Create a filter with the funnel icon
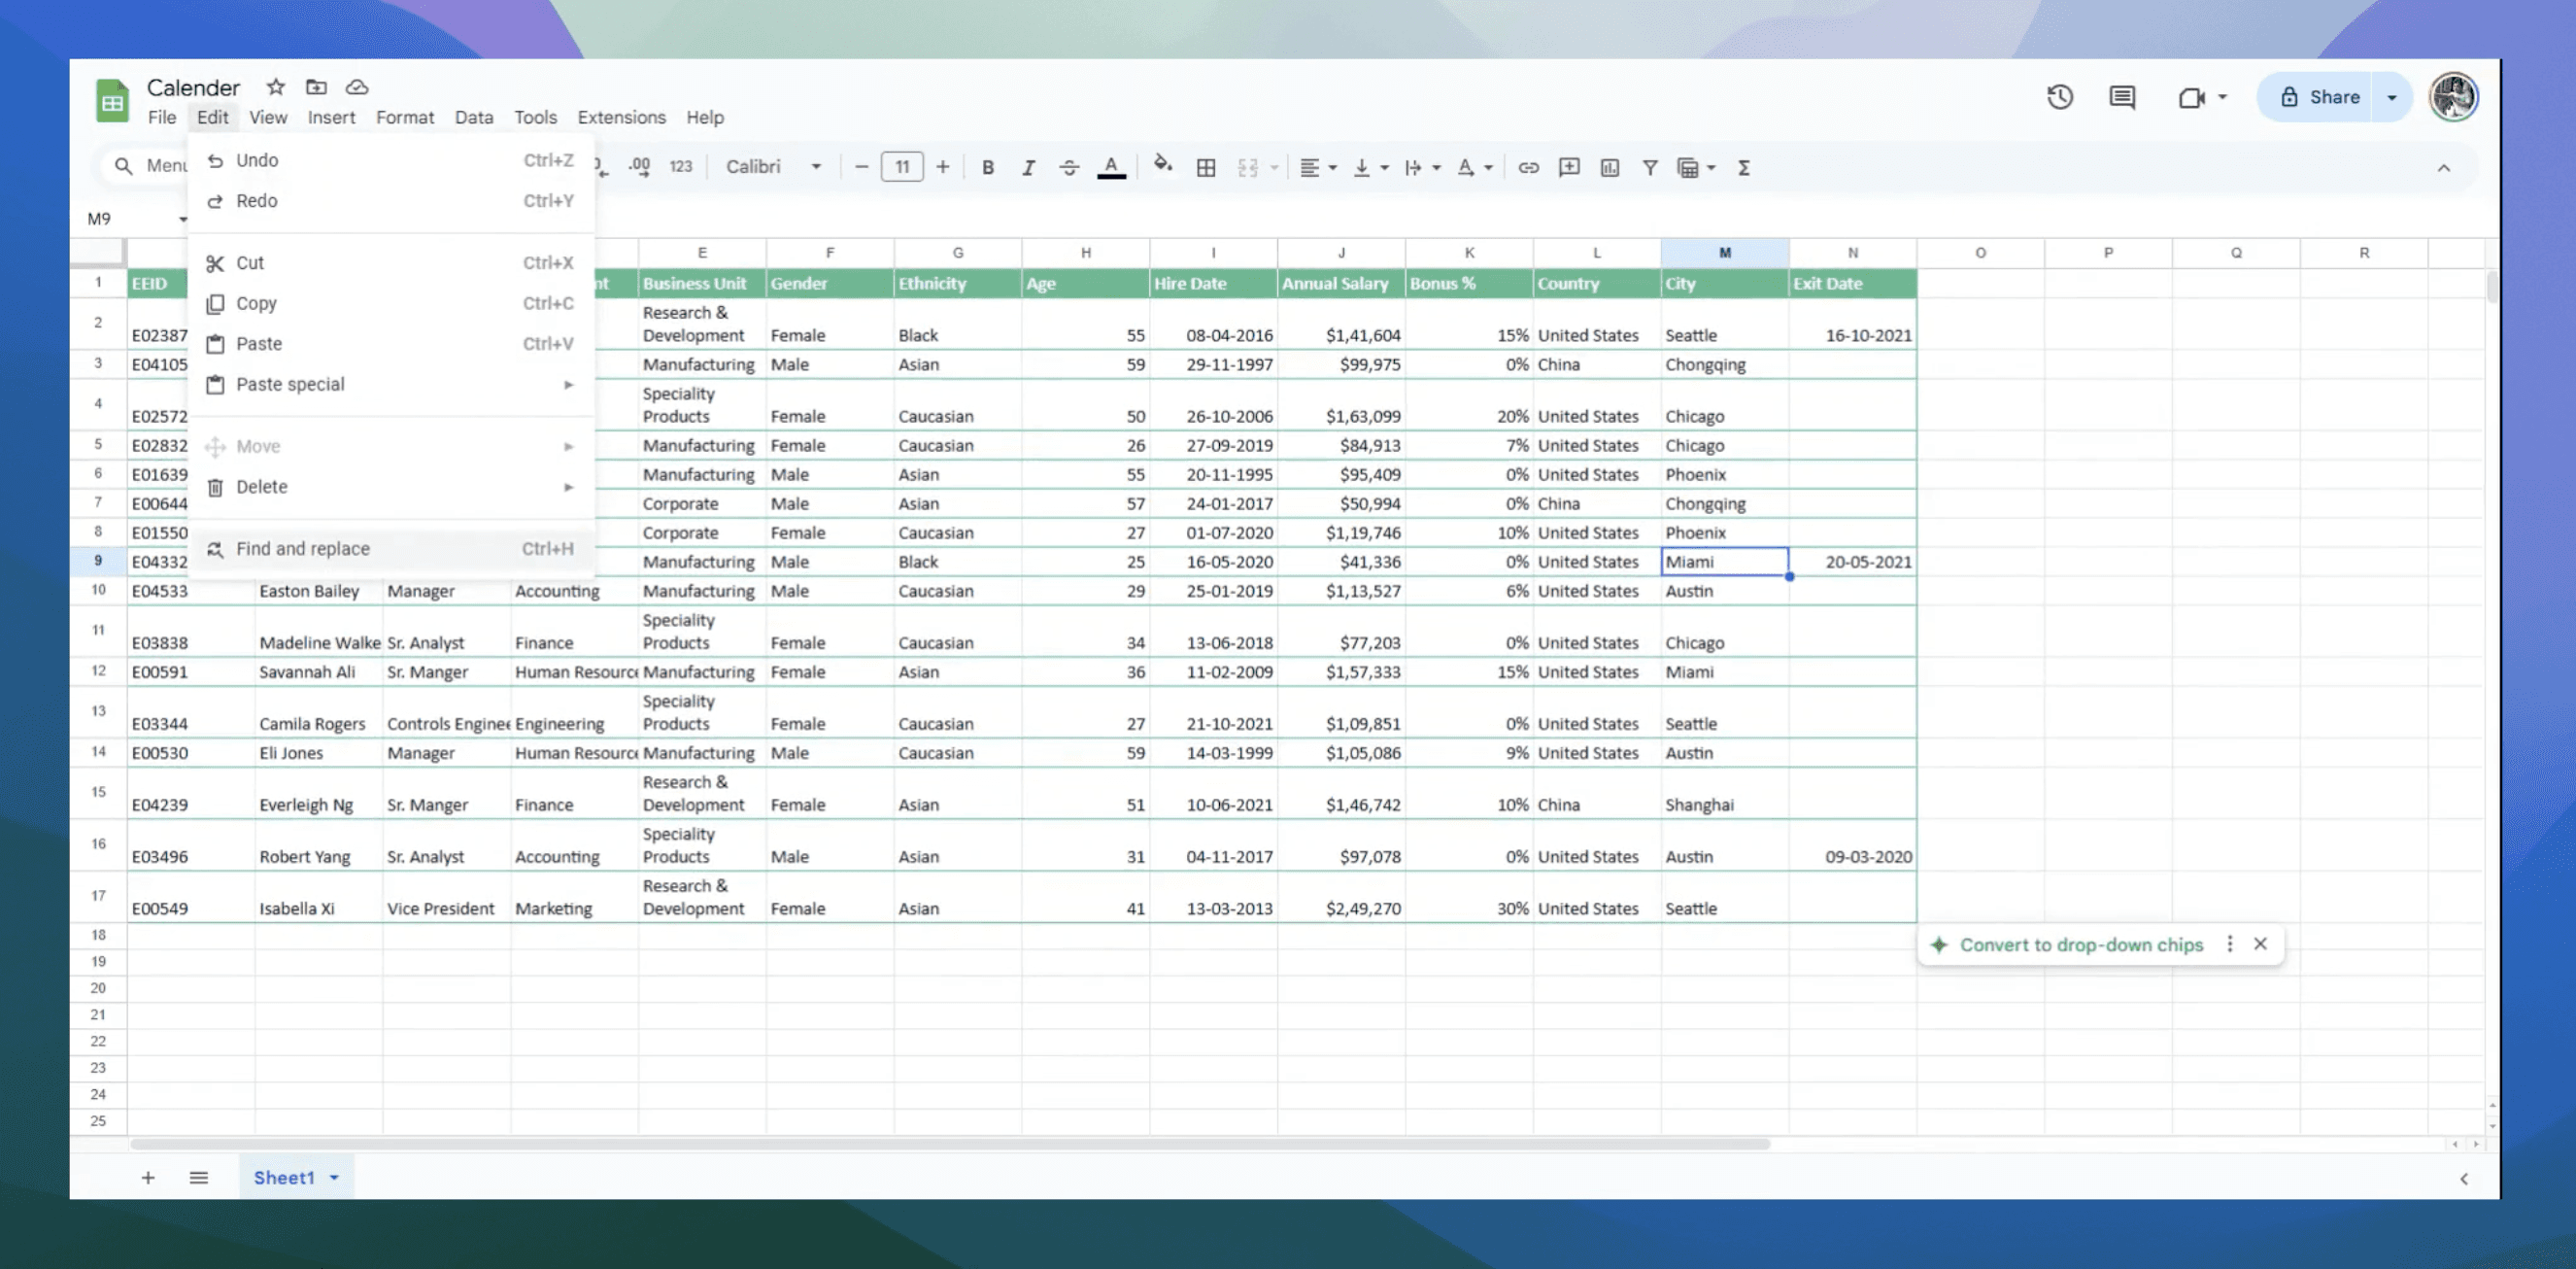Image resolution: width=2576 pixels, height=1269 pixels. pyautogui.click(x=1650, y=167)
